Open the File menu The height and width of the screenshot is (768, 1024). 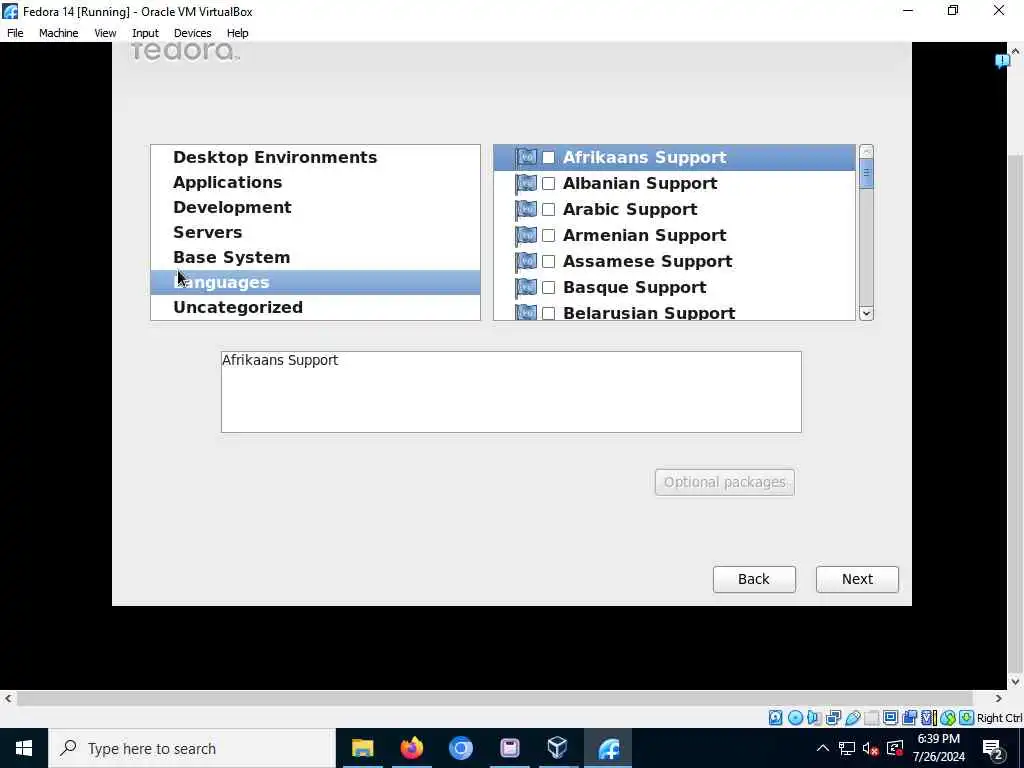tap(15, 33)
